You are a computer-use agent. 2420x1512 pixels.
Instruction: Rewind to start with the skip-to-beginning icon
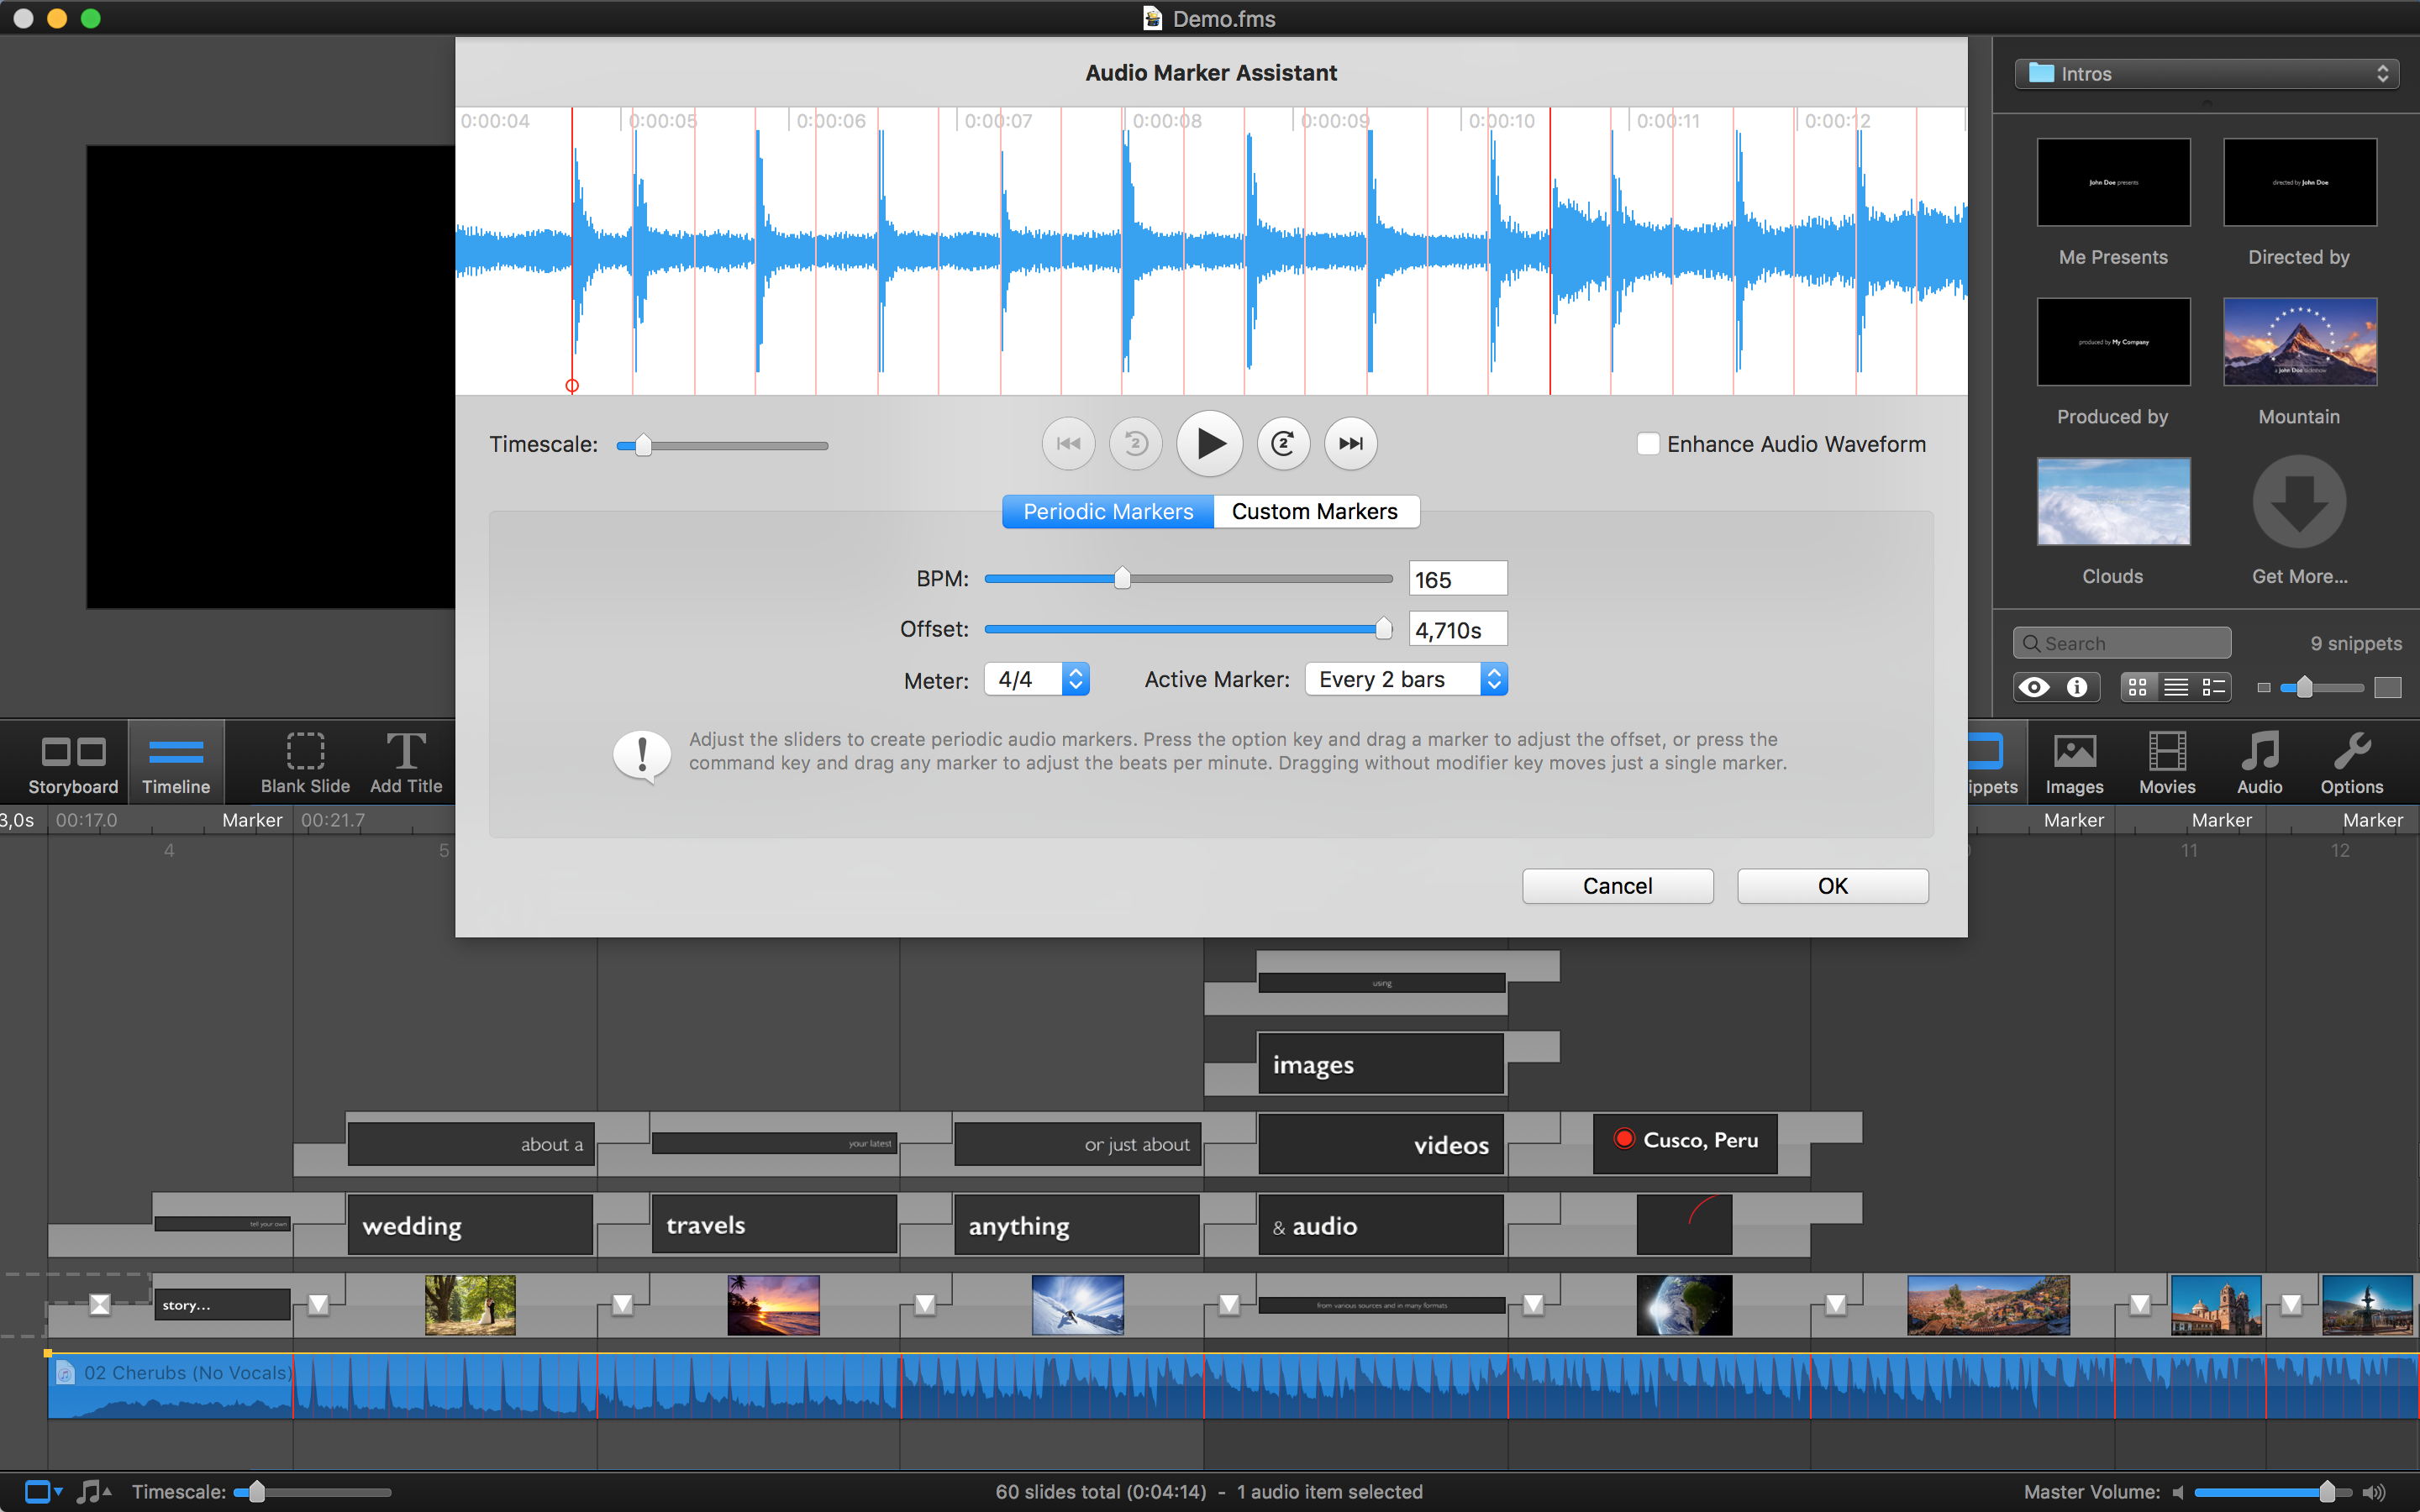(x=1068, y=444)
